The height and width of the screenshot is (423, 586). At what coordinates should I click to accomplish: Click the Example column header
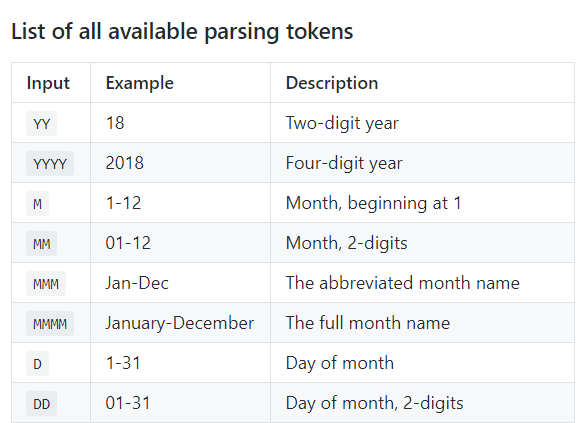coord(140,83)
